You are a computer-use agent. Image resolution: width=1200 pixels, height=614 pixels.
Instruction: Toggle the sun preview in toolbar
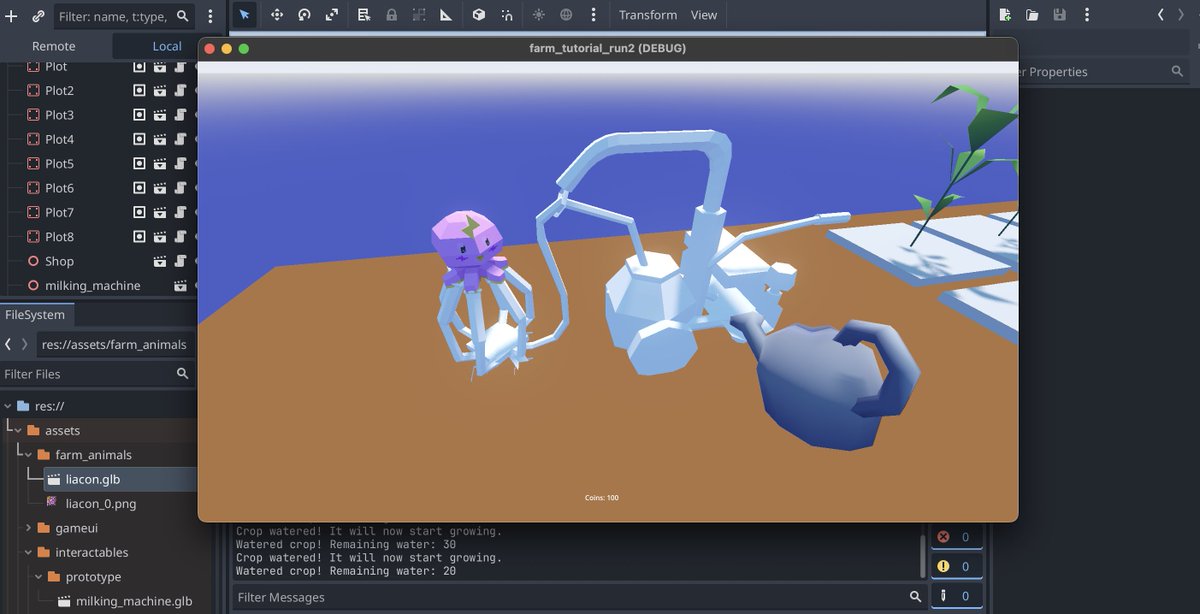(539, 15)
